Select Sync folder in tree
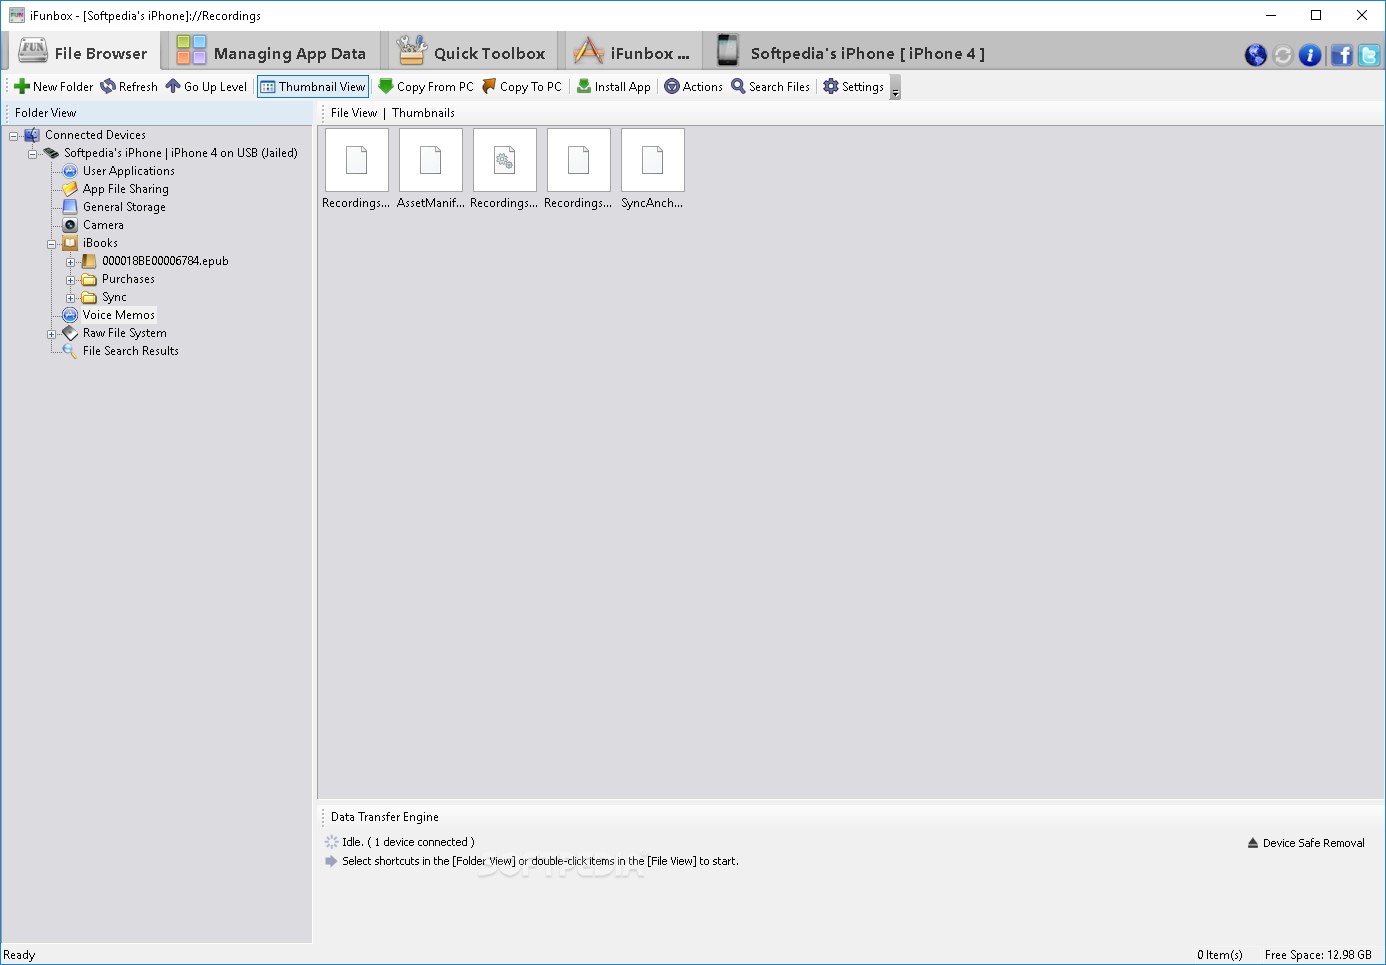The width and height of the screenshot is (1386, 965). 114,297
